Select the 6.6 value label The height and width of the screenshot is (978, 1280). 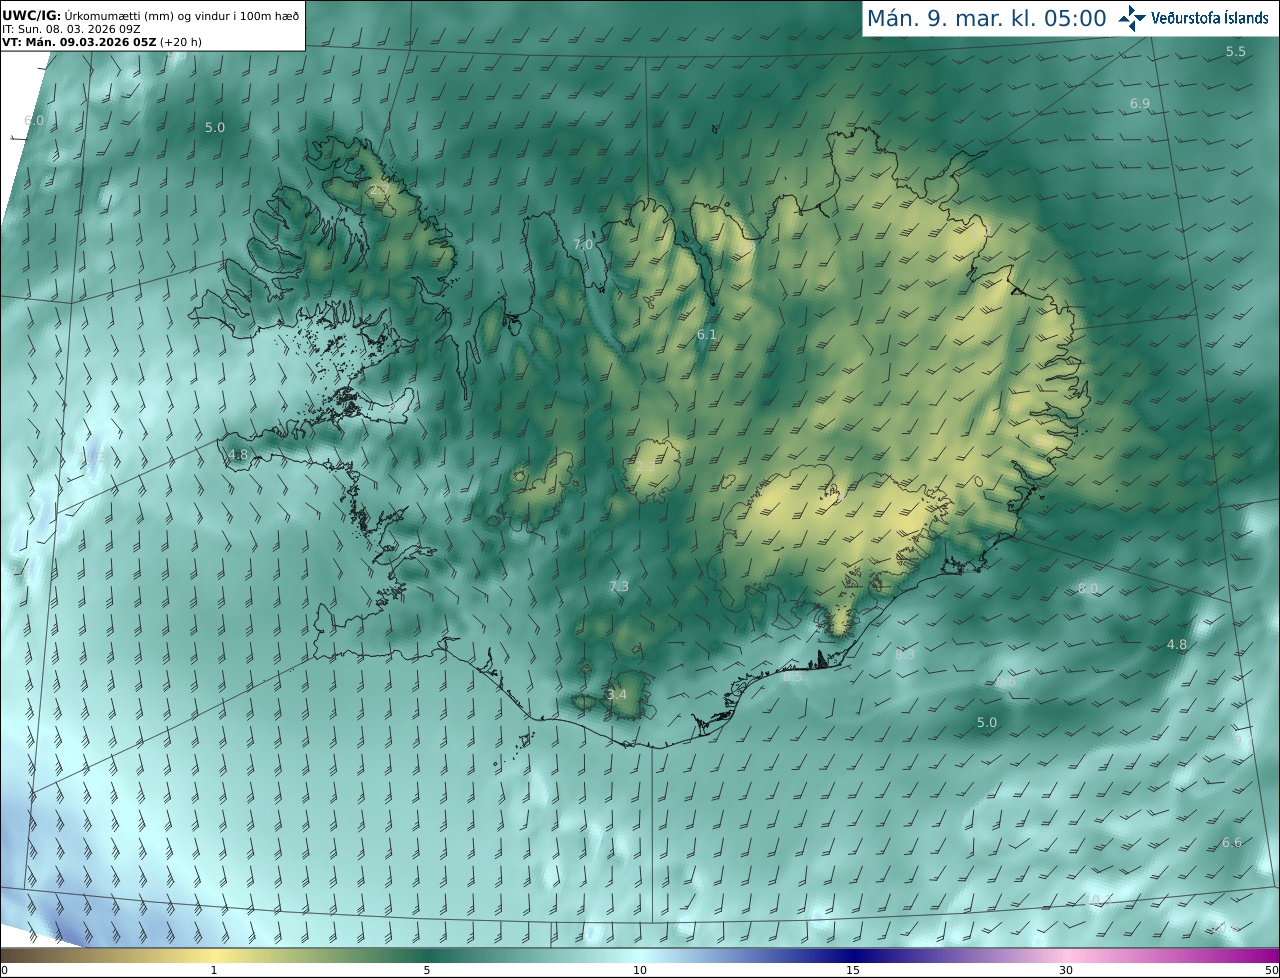(1232, 842)
